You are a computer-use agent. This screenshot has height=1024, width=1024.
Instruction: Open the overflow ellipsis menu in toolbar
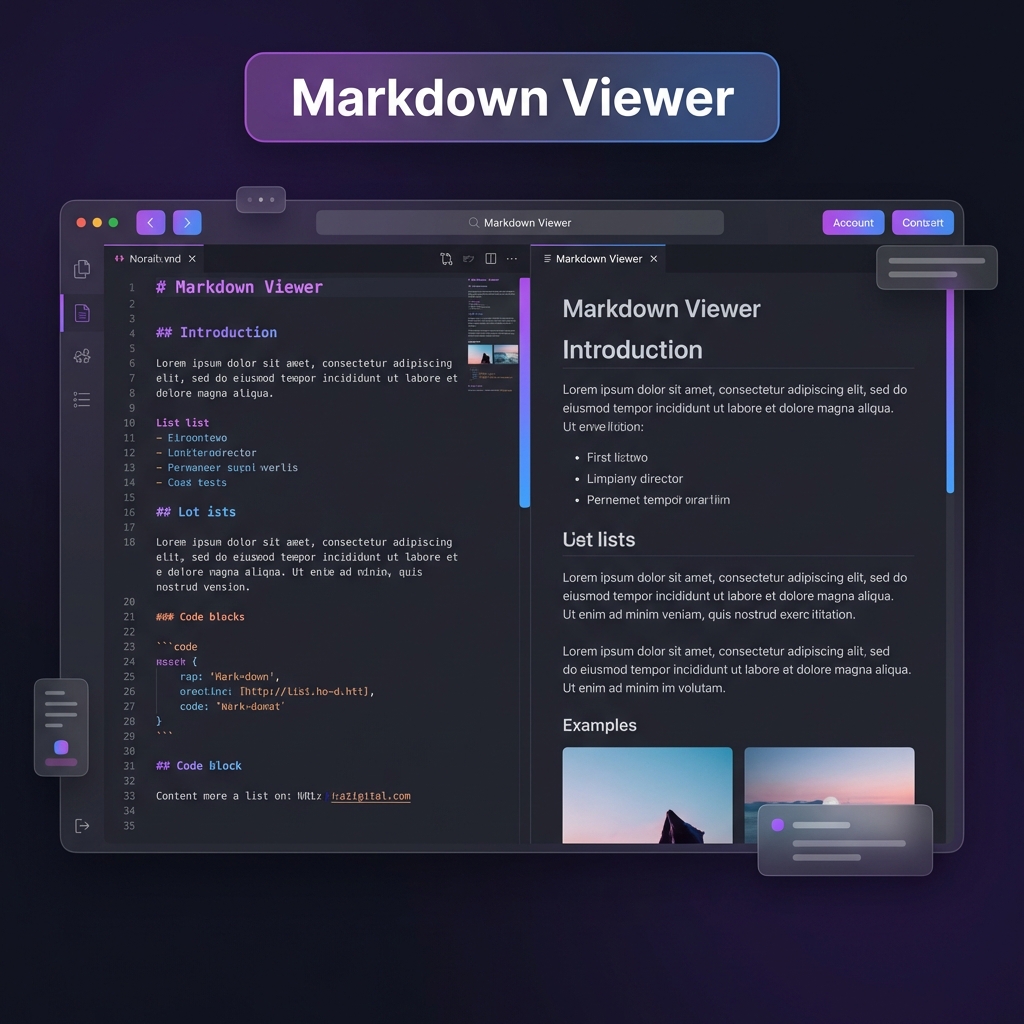511,258
